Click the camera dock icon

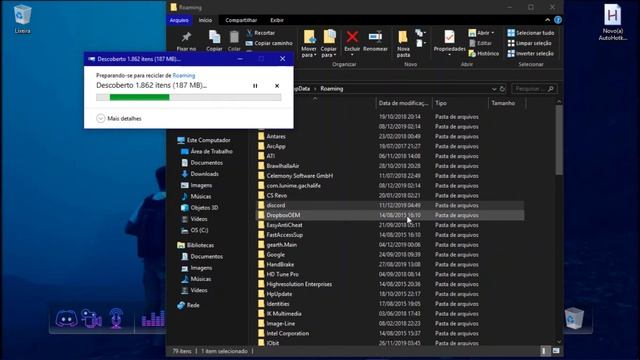tap(91, 318)
